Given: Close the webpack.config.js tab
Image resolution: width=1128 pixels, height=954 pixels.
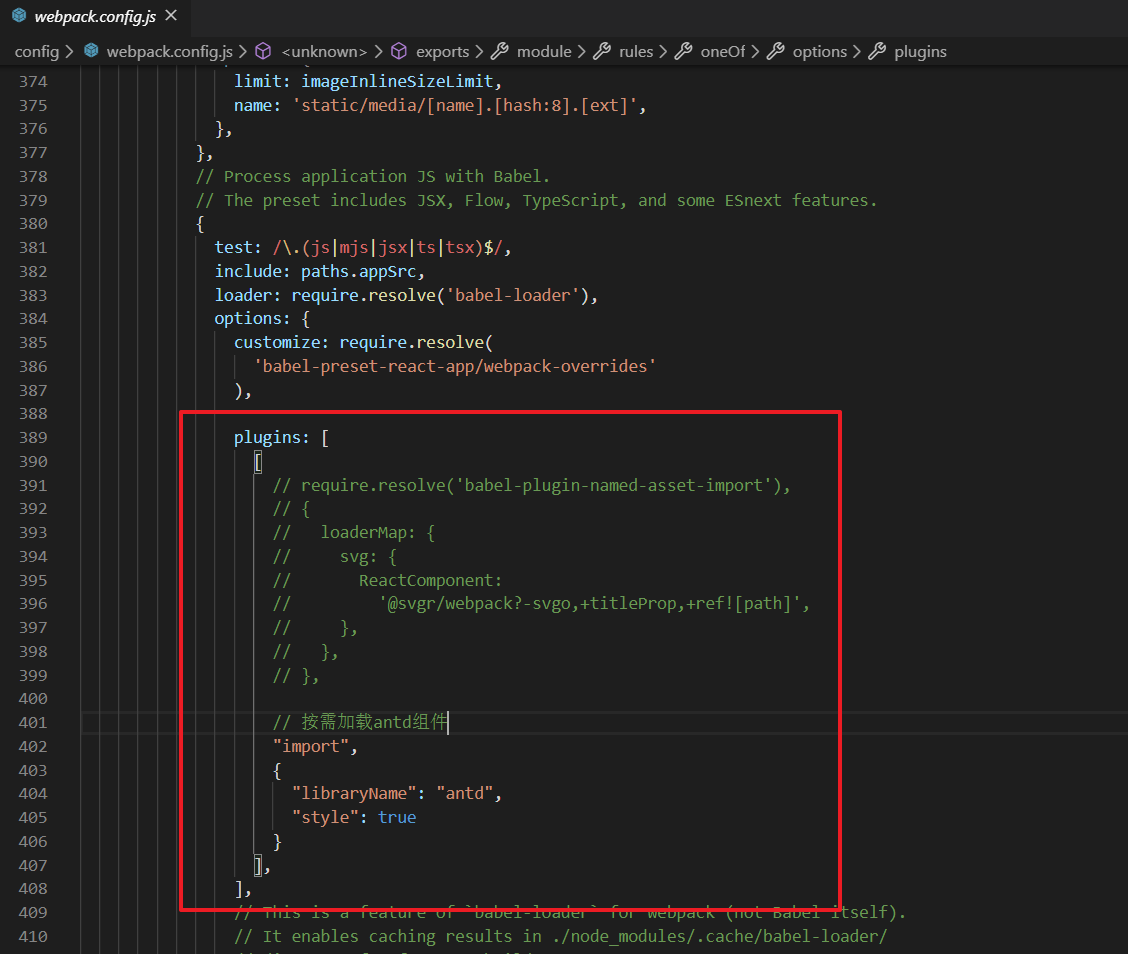Looking at the screenshot, I should click(x=171, y=16).
